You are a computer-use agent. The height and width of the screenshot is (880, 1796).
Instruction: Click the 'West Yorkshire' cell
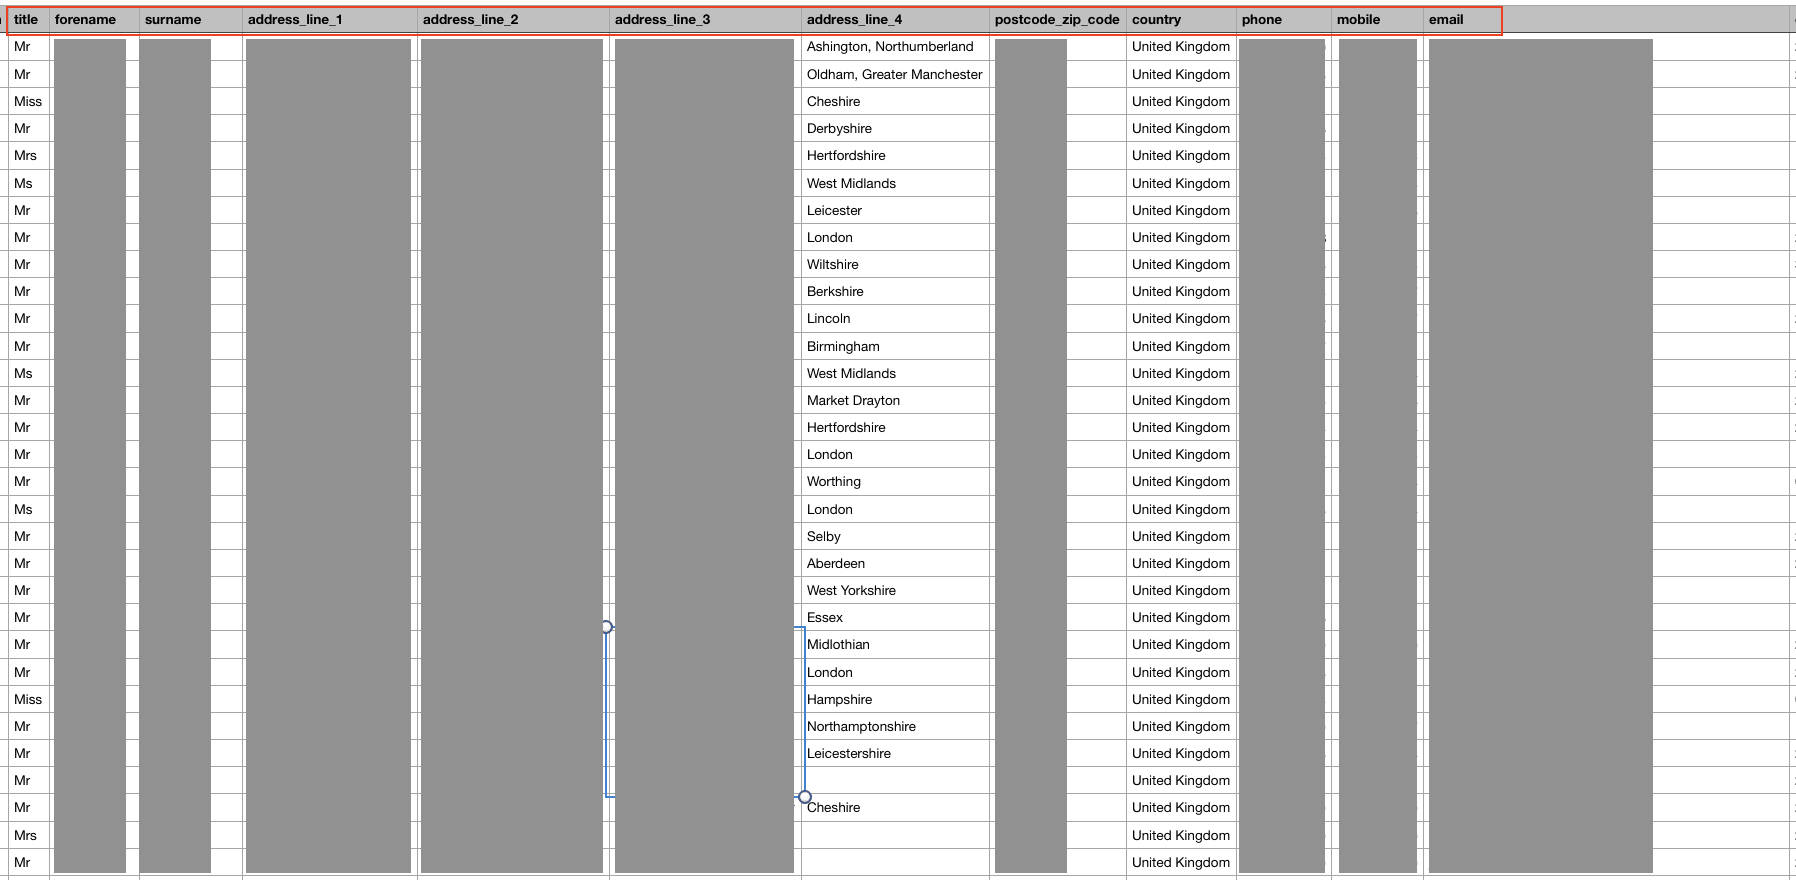click(x=896, y=590)
